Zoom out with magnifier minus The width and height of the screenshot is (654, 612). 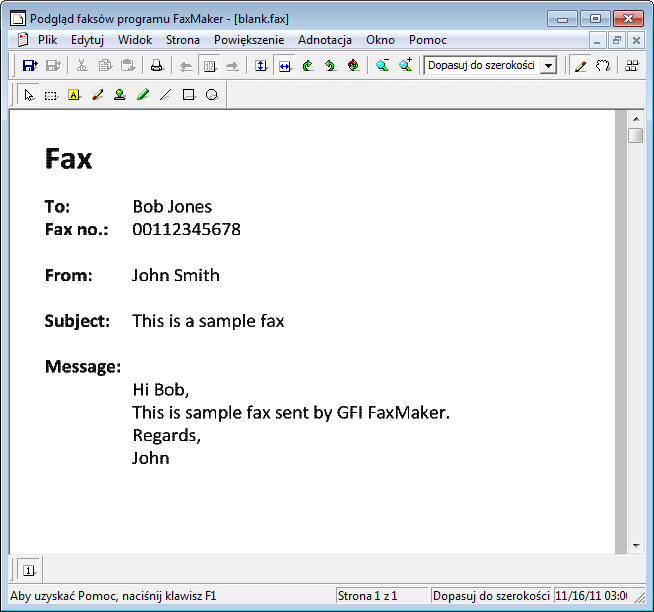(382, 65)
